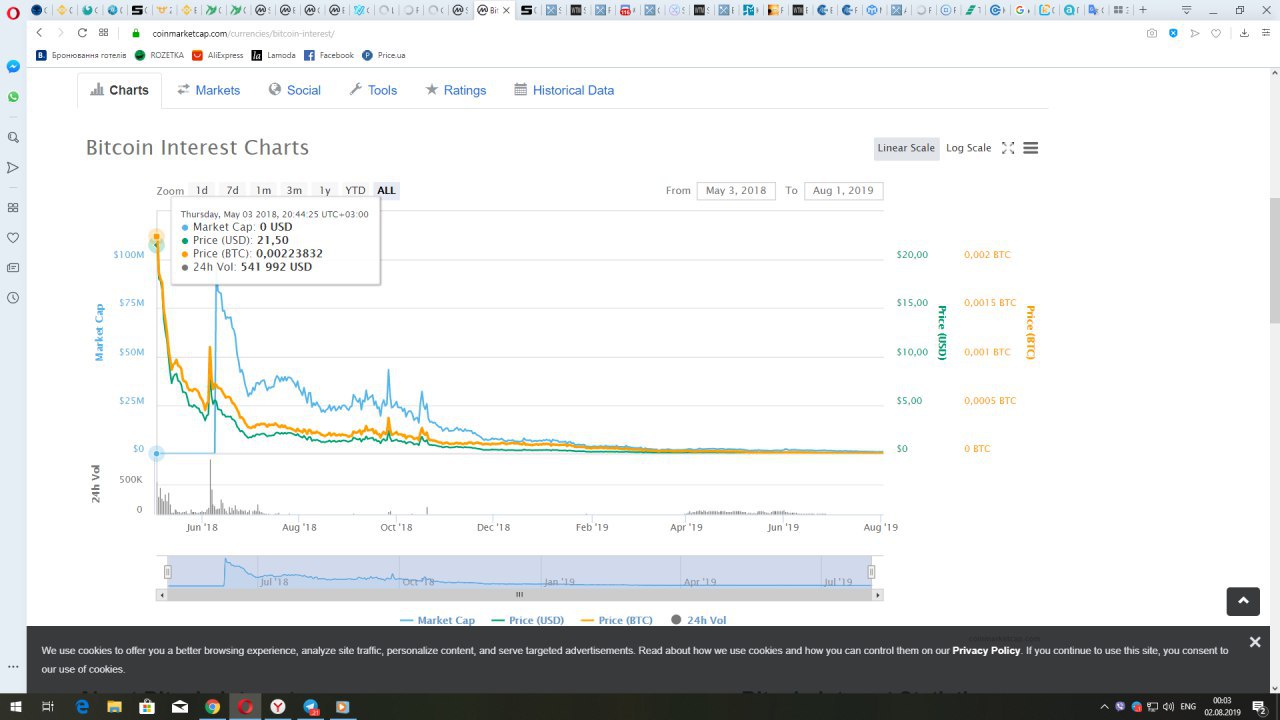This screenshot has width=1280, height=720.
Task: Toggle Price (USD) series in legend
Action: point(528,620)
